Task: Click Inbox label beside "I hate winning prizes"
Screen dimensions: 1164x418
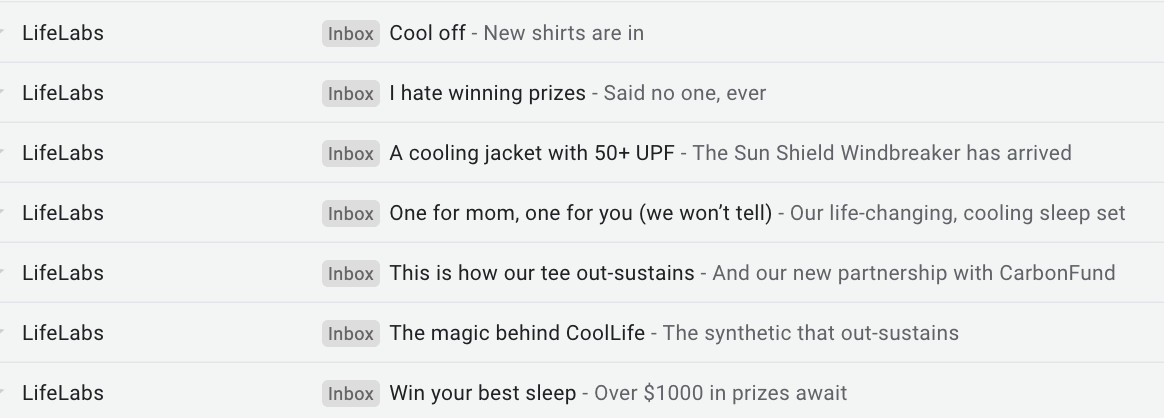Action: [x=350, y=94]
